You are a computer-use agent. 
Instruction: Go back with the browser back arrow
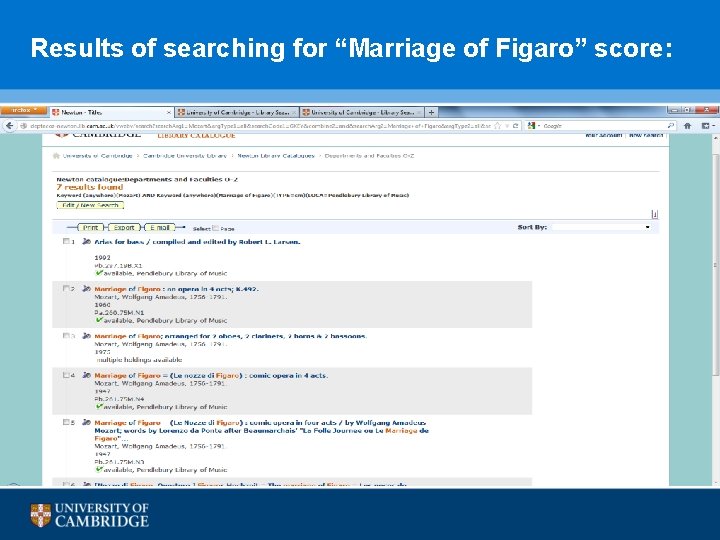pos(10,126)
